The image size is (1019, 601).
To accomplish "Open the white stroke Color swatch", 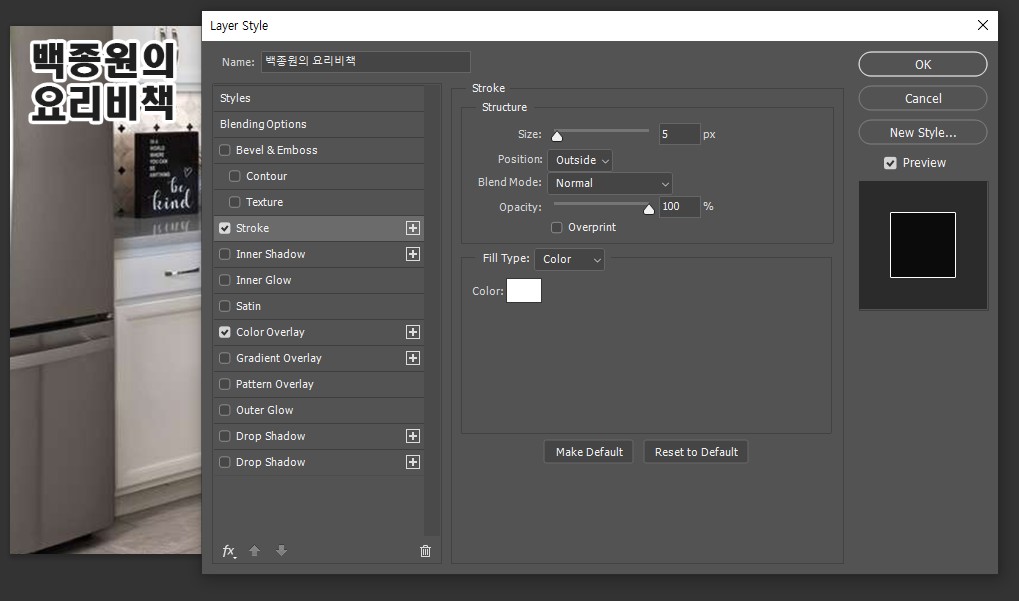I will (x=524, y=290).
